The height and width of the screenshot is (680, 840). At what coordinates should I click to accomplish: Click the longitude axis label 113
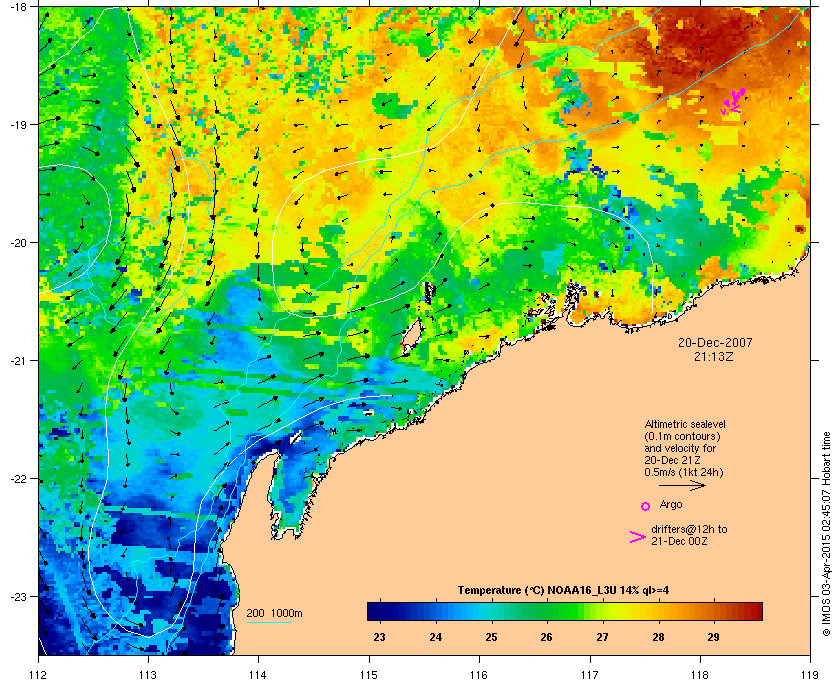click(148, 674)
